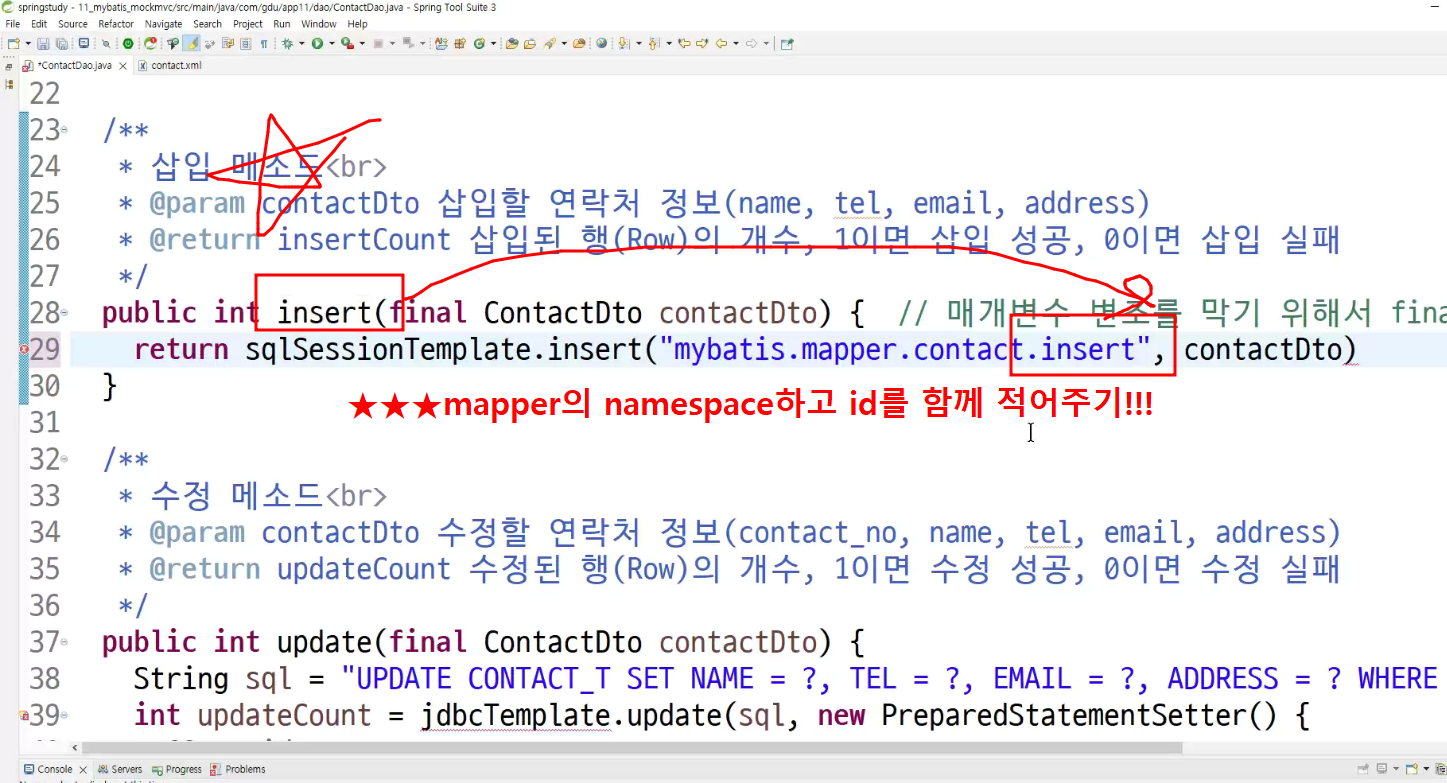Go to Next Annotation arrow icon
This screenshot has height=783, width=1447.
pos(624,44)
